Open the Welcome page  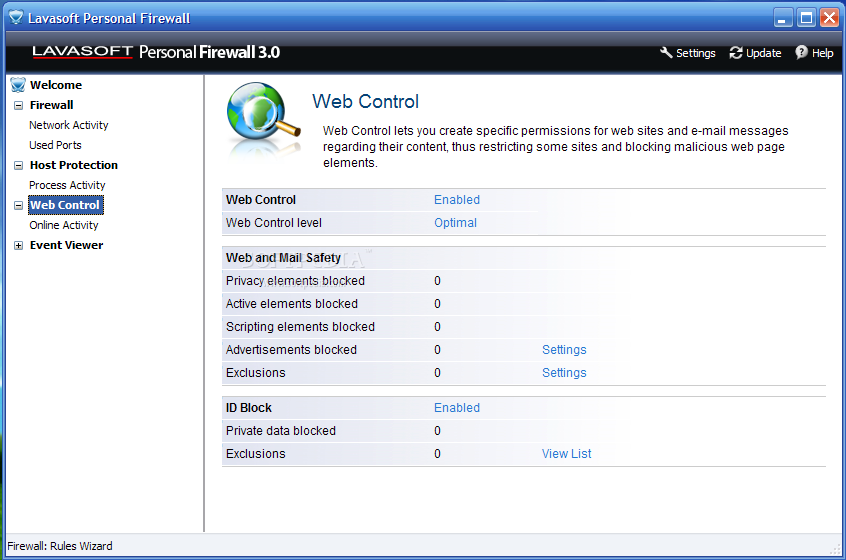click(x=56, y=85)
